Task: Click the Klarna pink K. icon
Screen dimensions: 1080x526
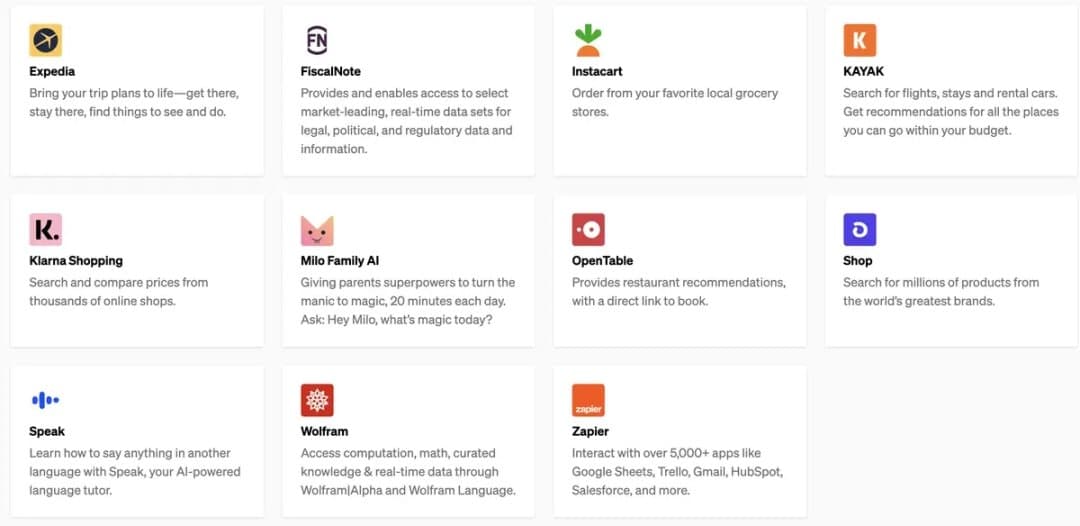Action: pos(45,229)
